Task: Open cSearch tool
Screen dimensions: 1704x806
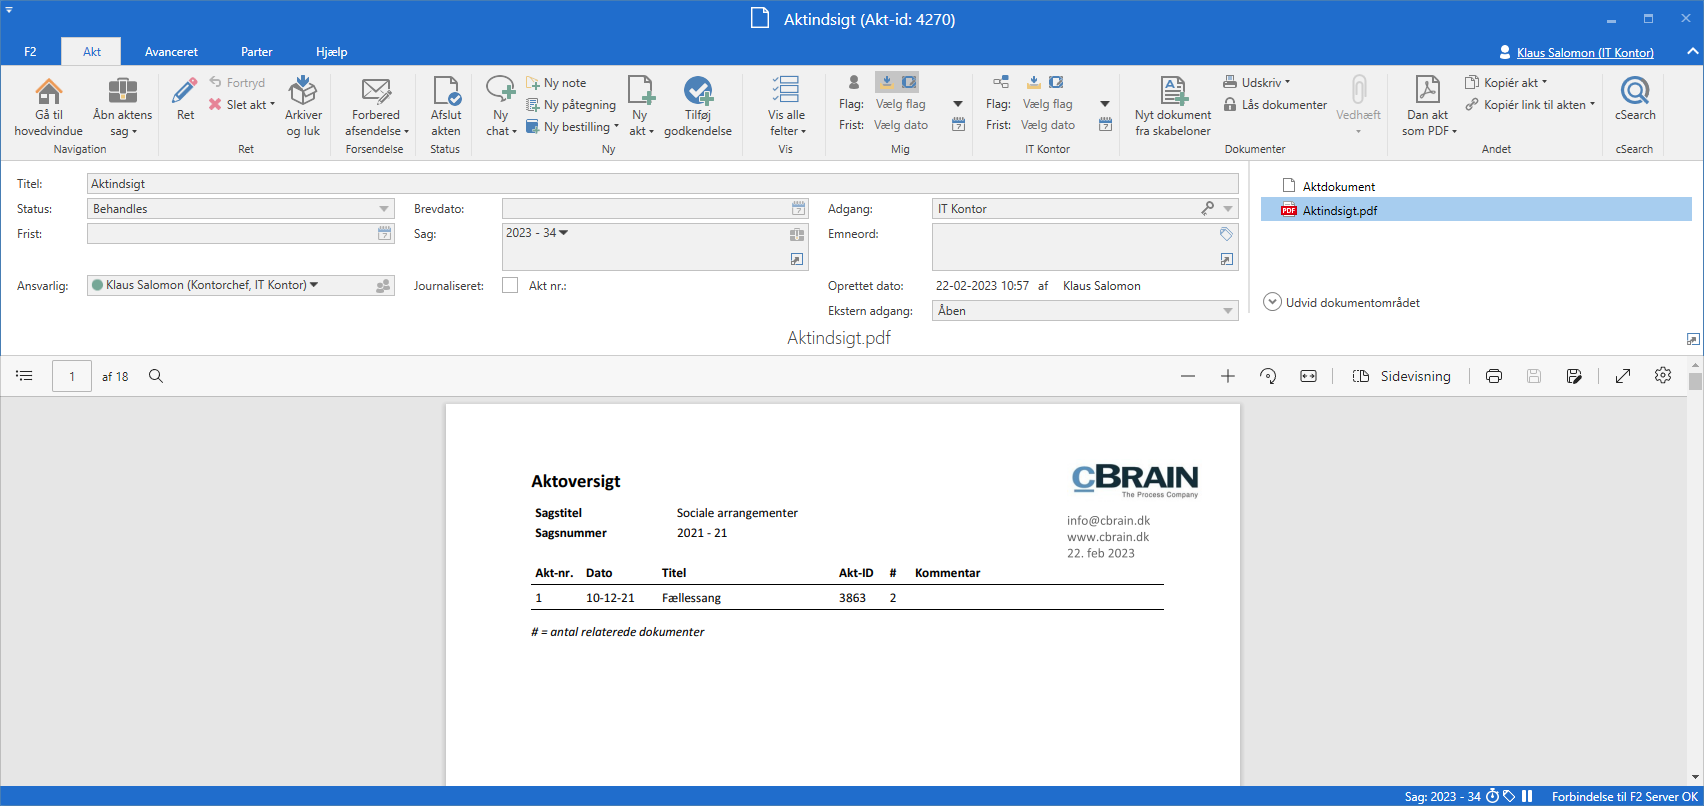Action: (1635, 98)
